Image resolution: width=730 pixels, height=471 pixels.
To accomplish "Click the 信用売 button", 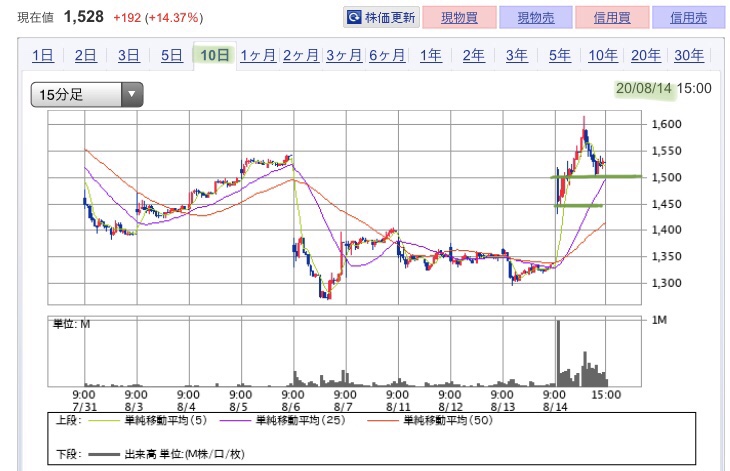I will [x=689, y=18].
